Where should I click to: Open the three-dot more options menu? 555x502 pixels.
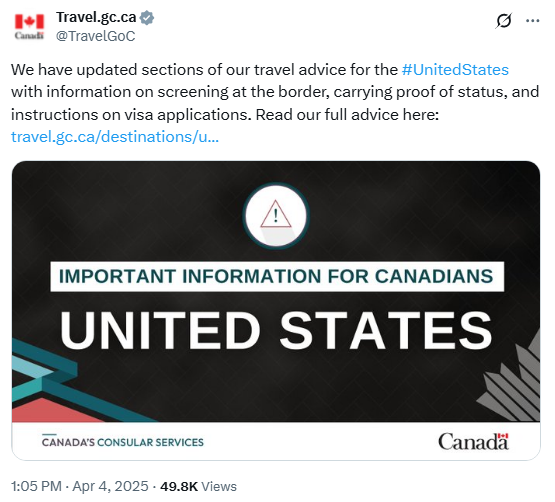point(532,21)
